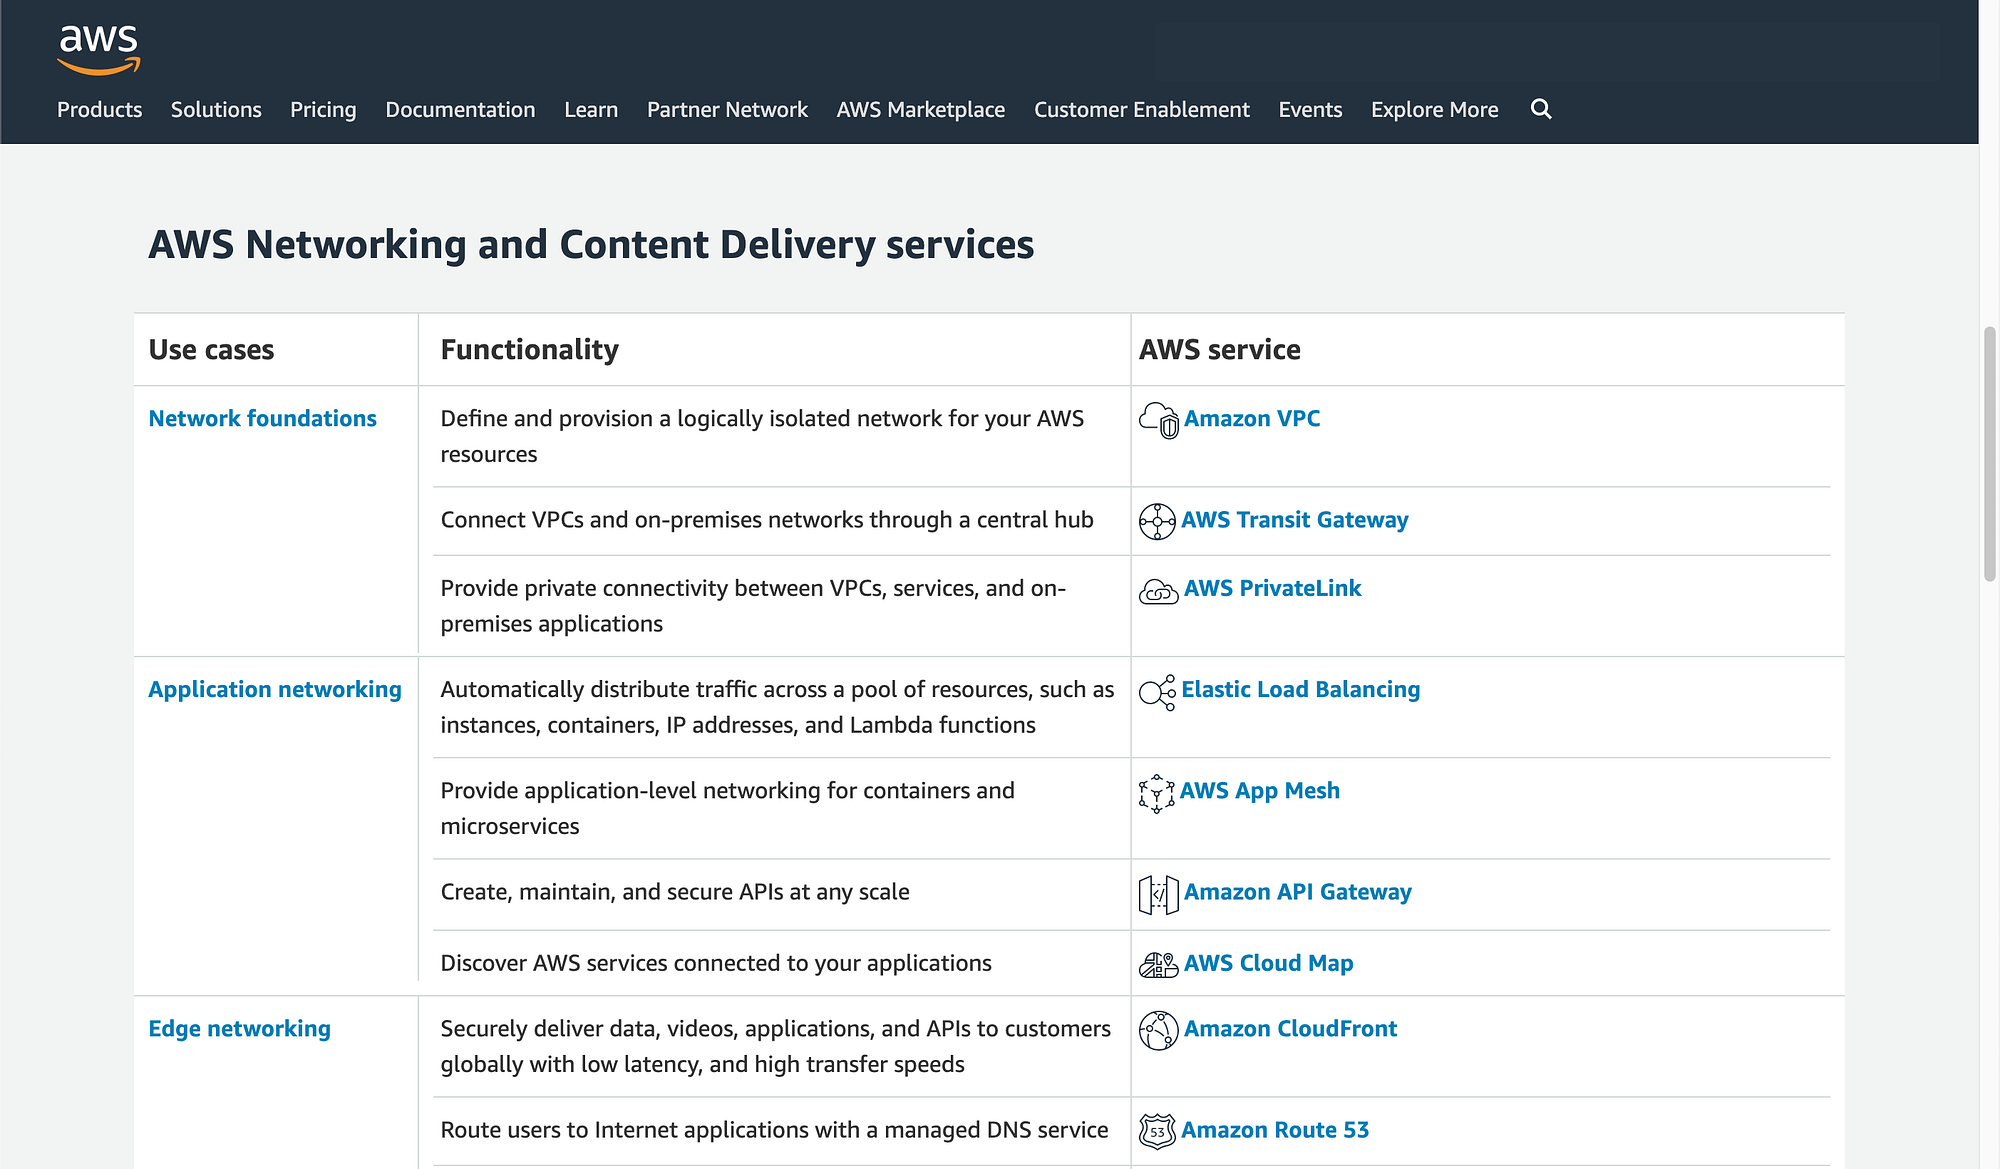This screenshot has height=1169, width=2000.
Task: Follow the Network foundations link
Action: (262, 418)
